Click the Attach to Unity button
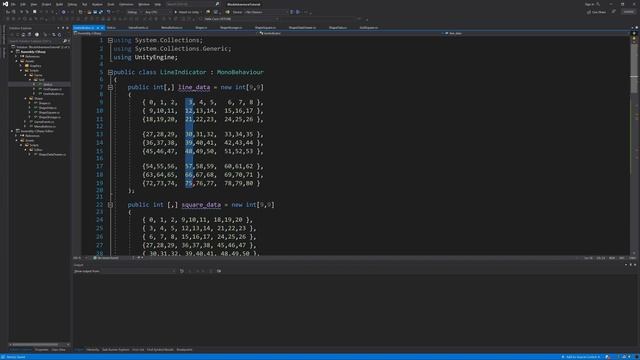The width and height of the screenshot is (640, 360). (188, 12)
